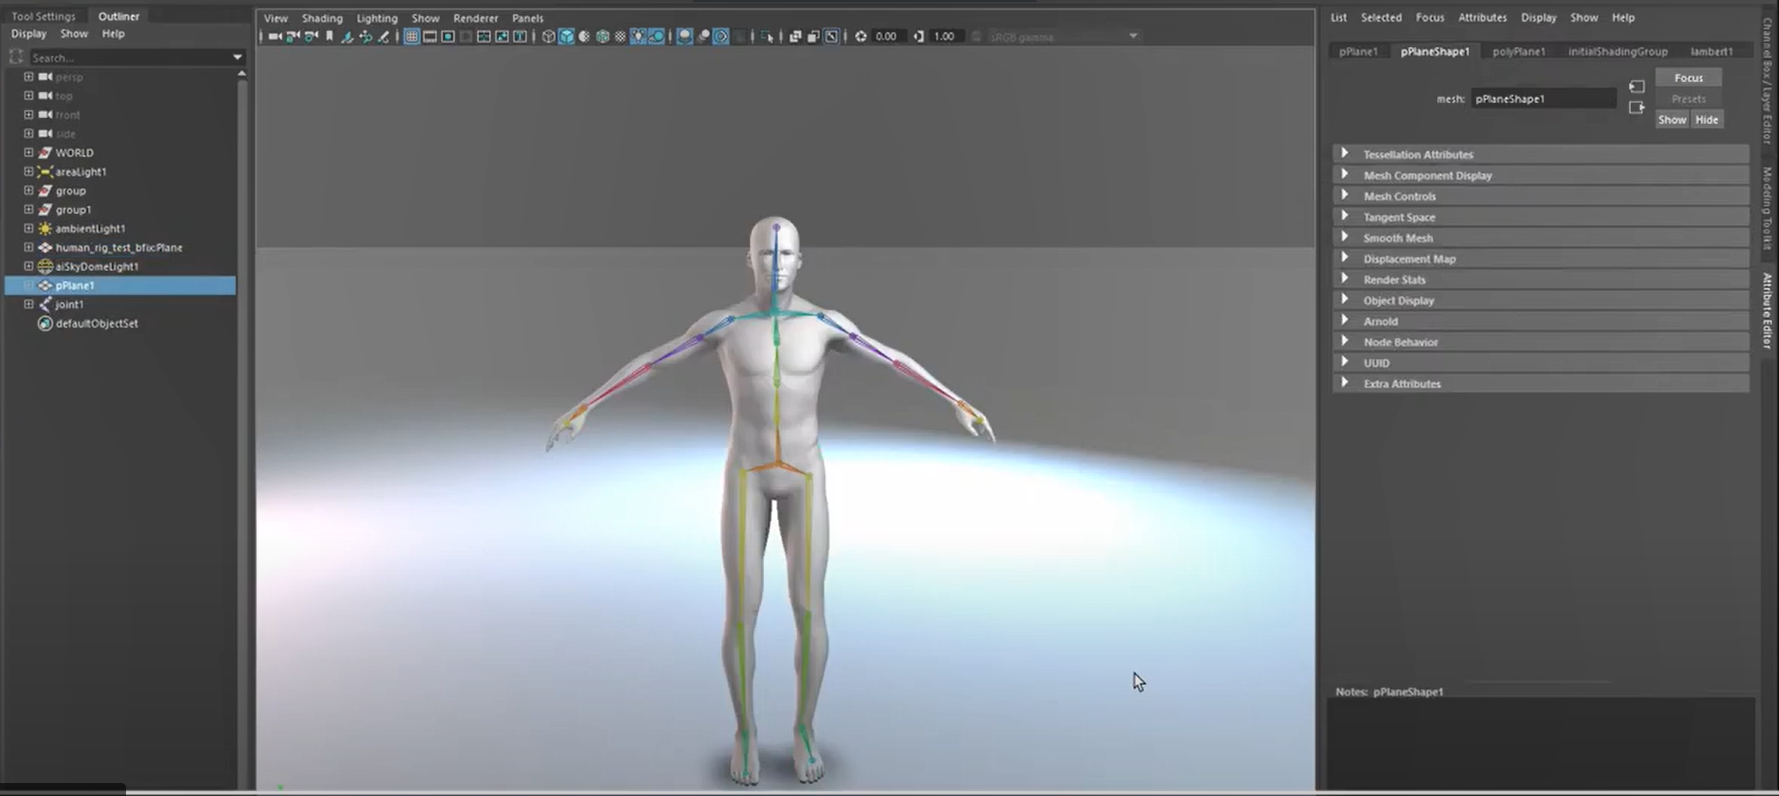
Task: Toggle the viewport grid display button
Action: pos(411,37)
